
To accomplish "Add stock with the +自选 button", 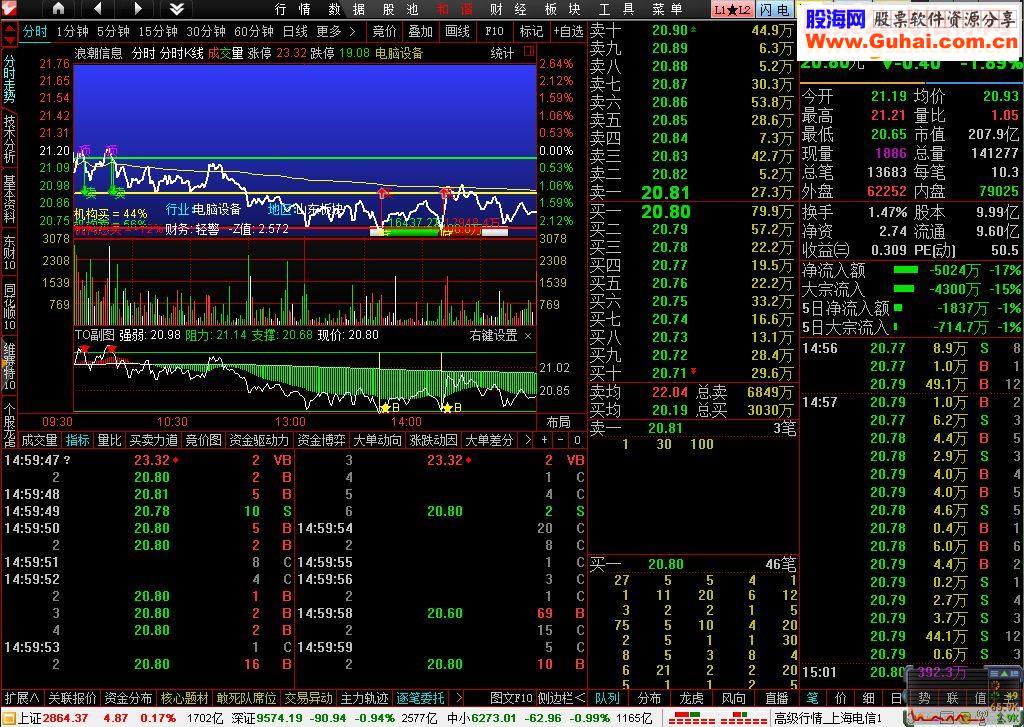I will point(568,31).
